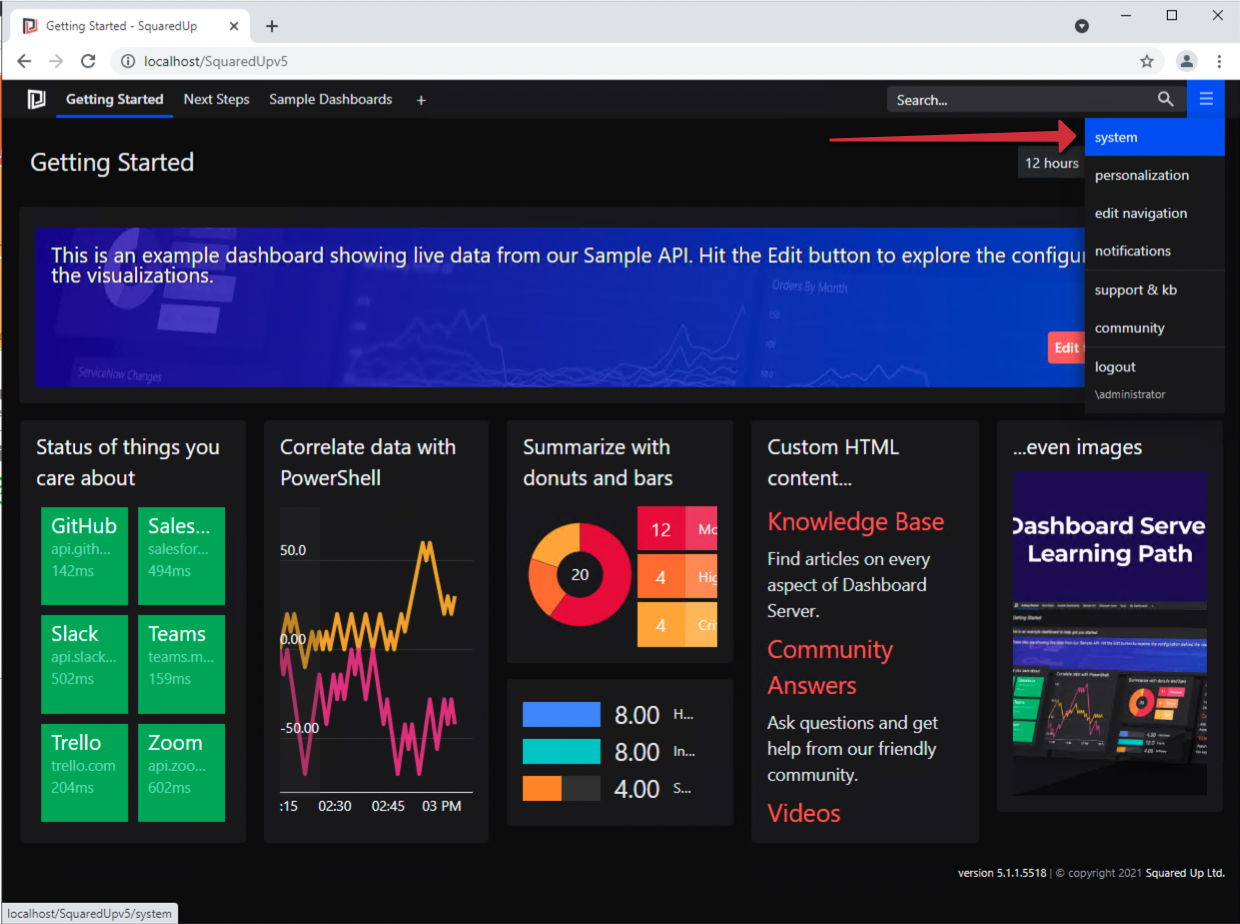Open the Knowledge Base link

click(855, 522)
